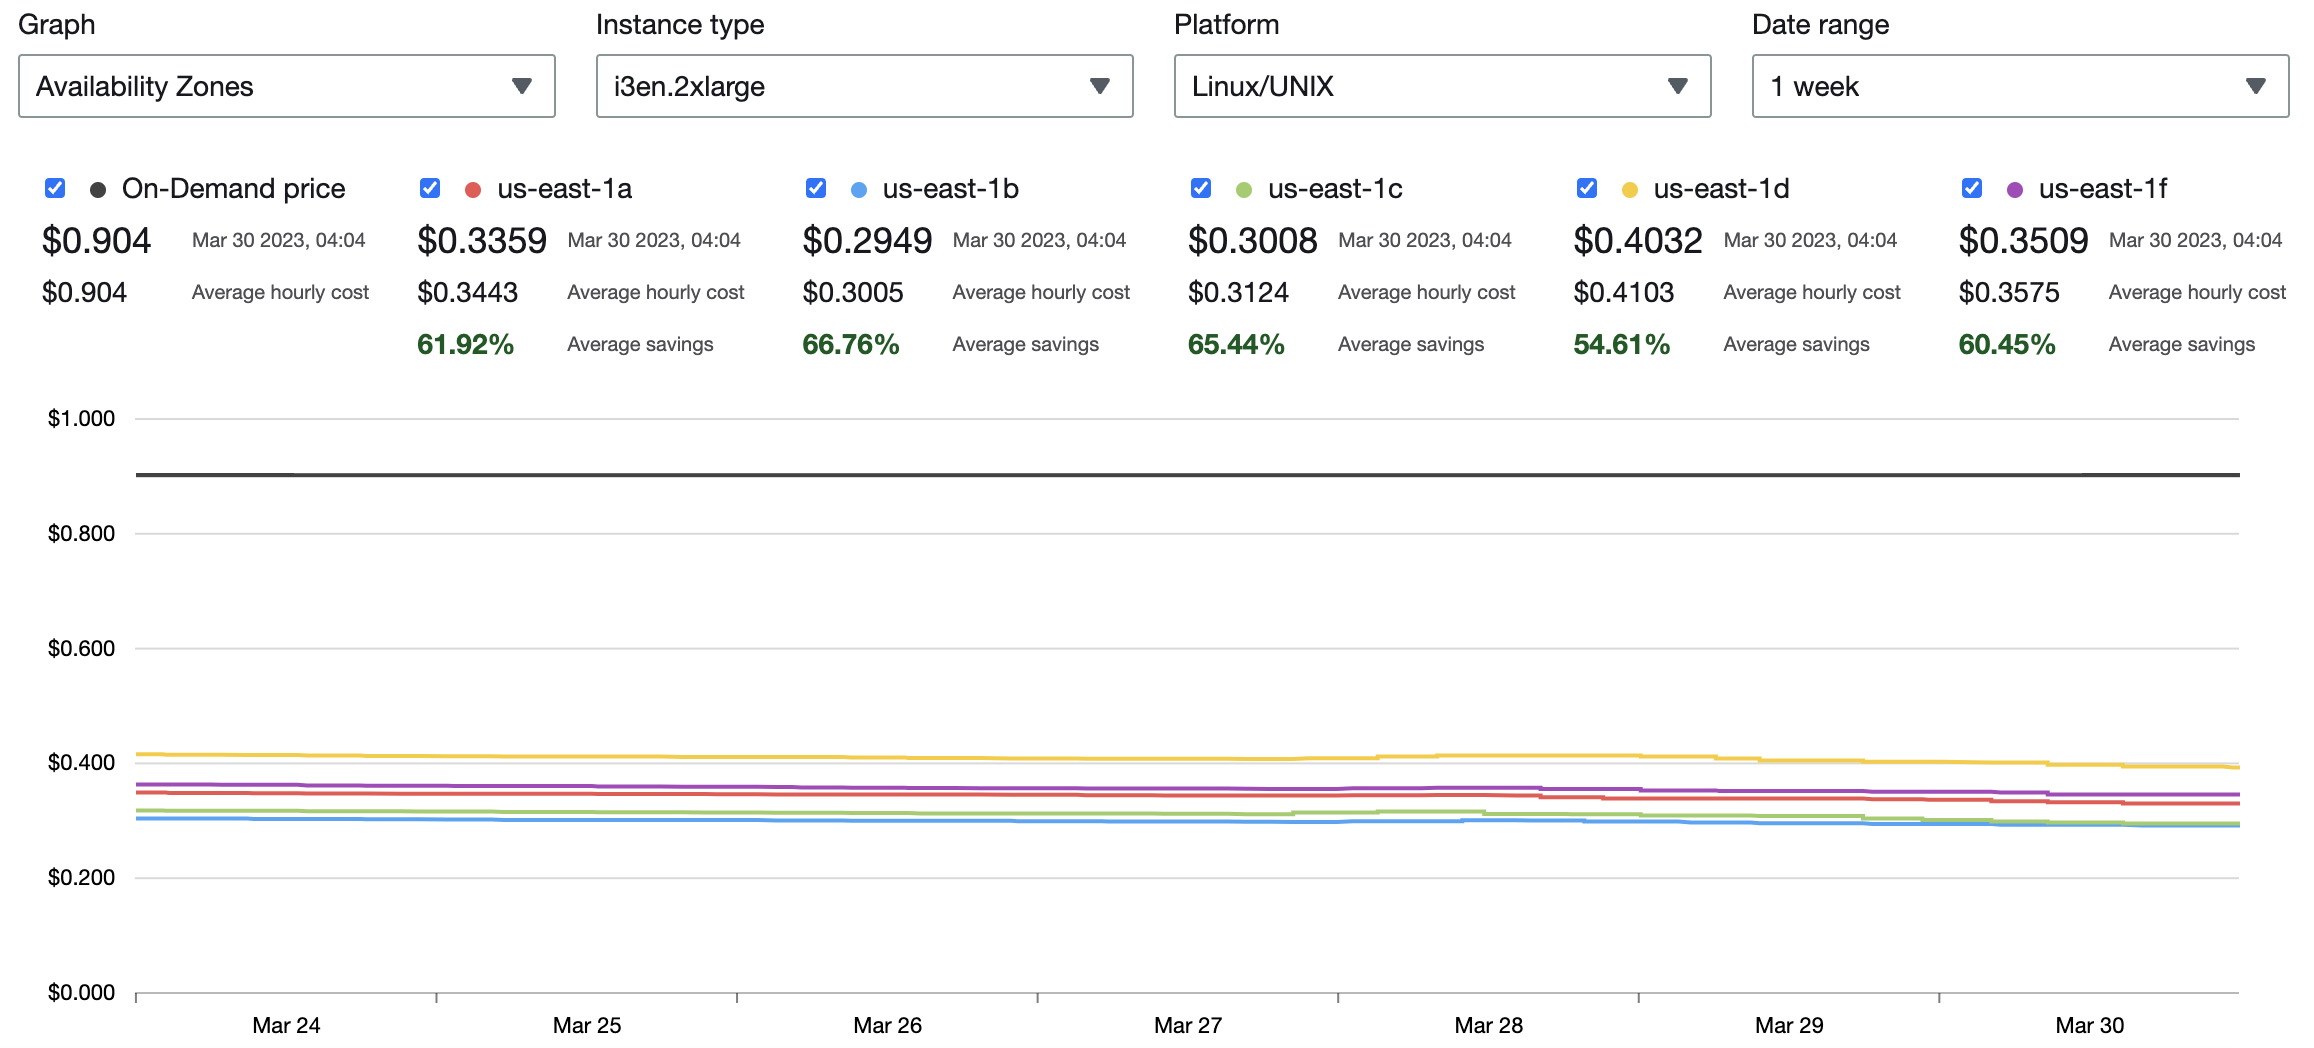
Task: Open the Platform dropdown Linux/UNIX
Action: click(1442, 87)
